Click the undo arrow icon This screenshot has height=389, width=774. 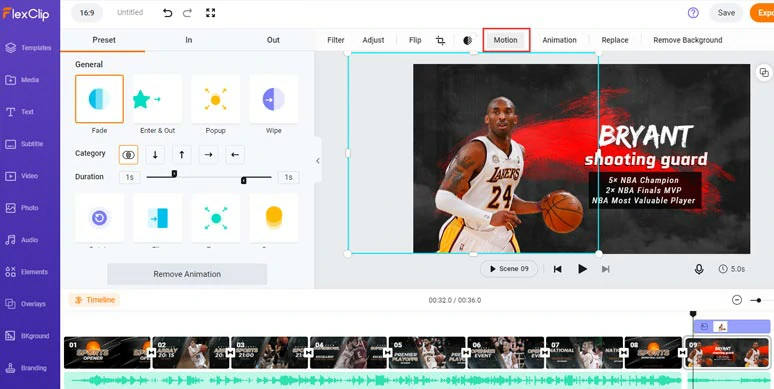coord(168,13)
